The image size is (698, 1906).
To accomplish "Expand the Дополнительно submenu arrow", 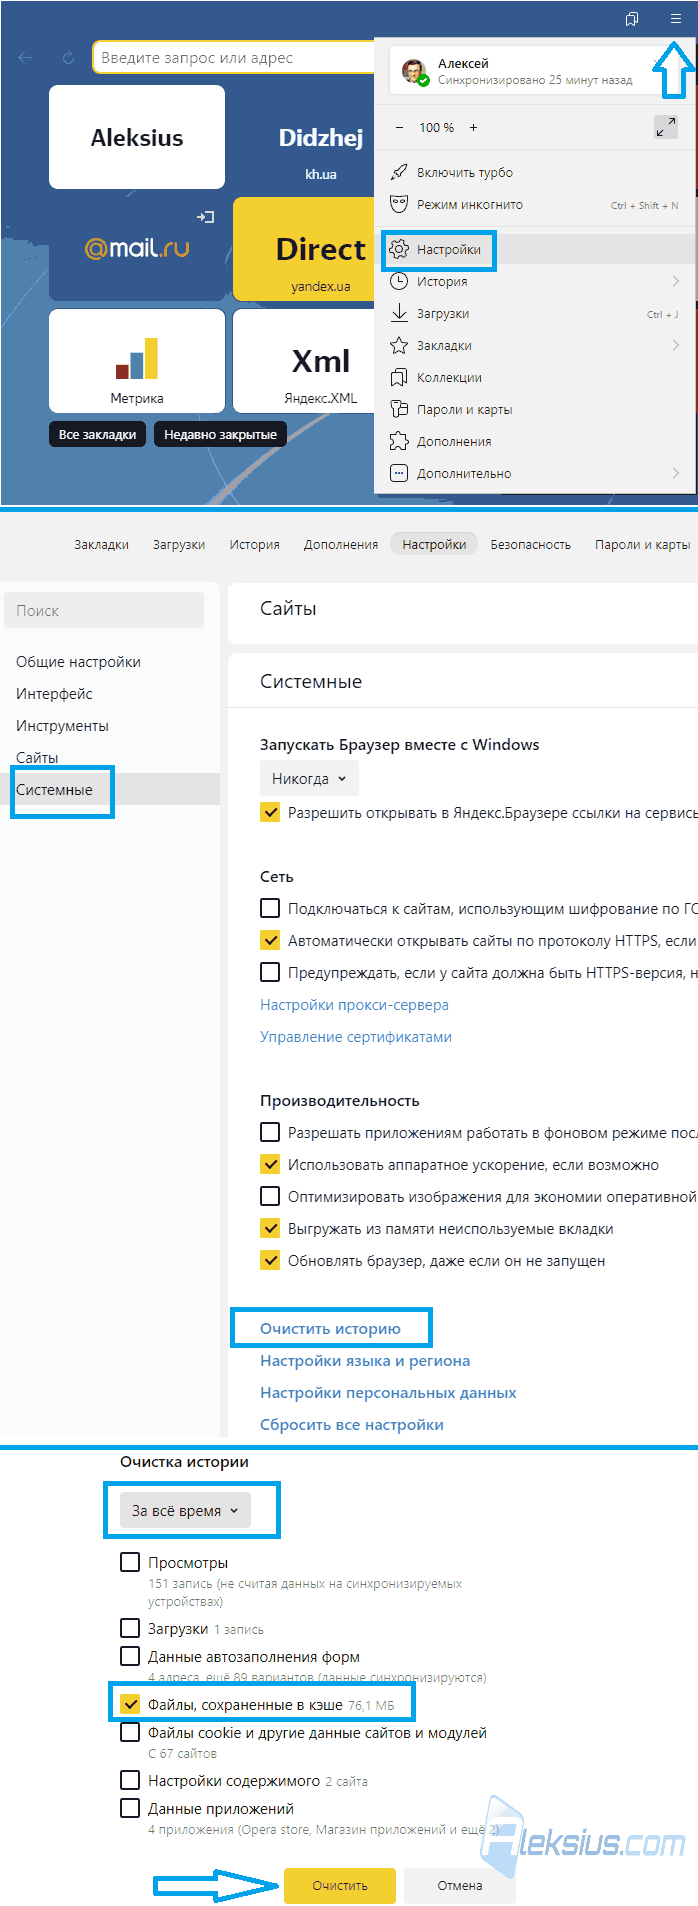I will tap(675, 473).
